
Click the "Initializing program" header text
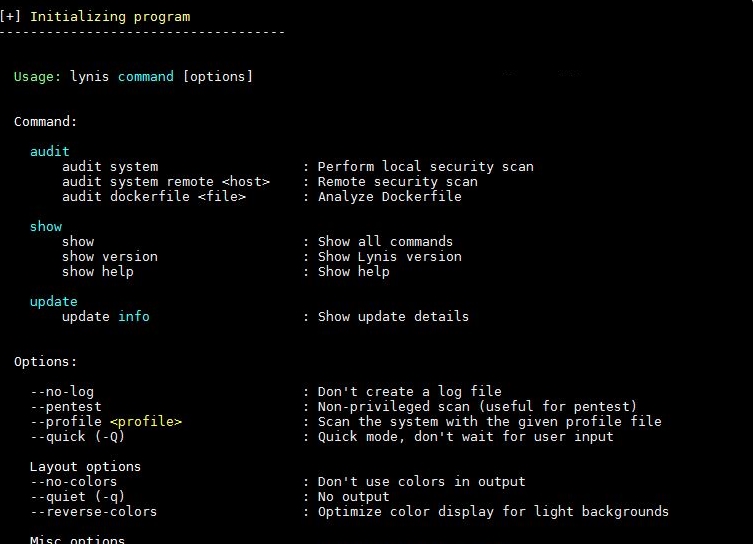(x=110, y=16)
